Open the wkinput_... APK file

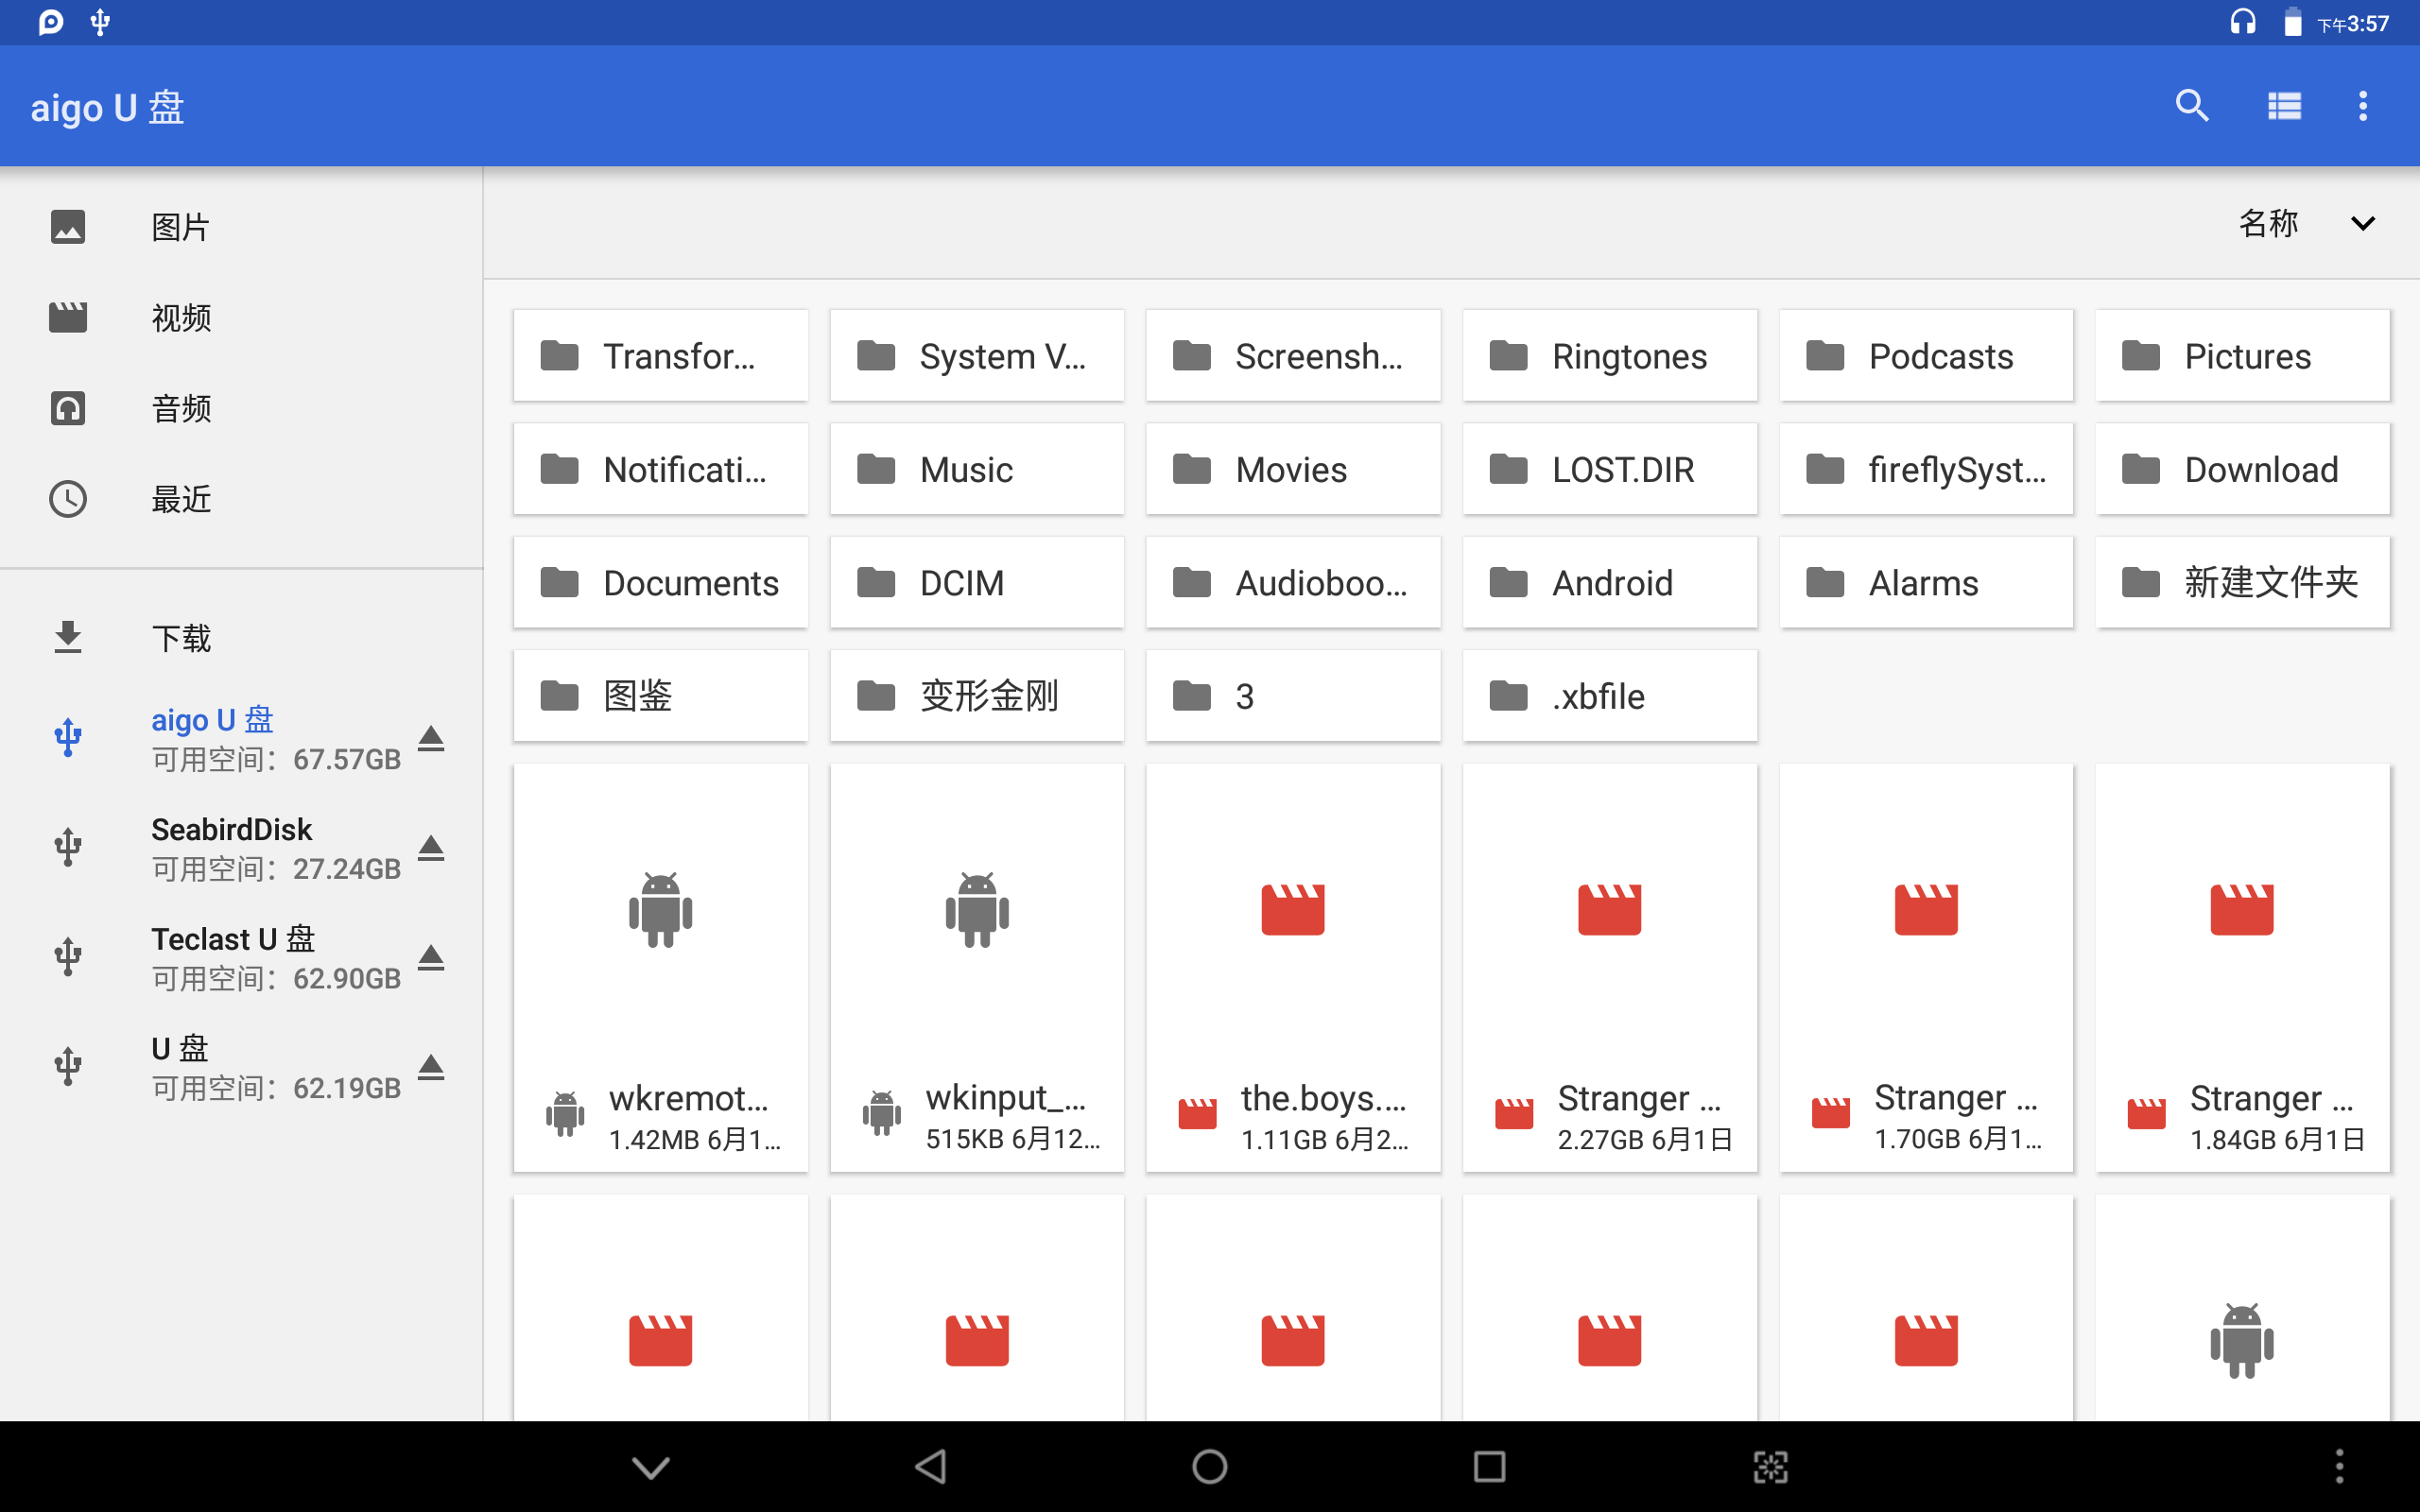pos(977,968)
